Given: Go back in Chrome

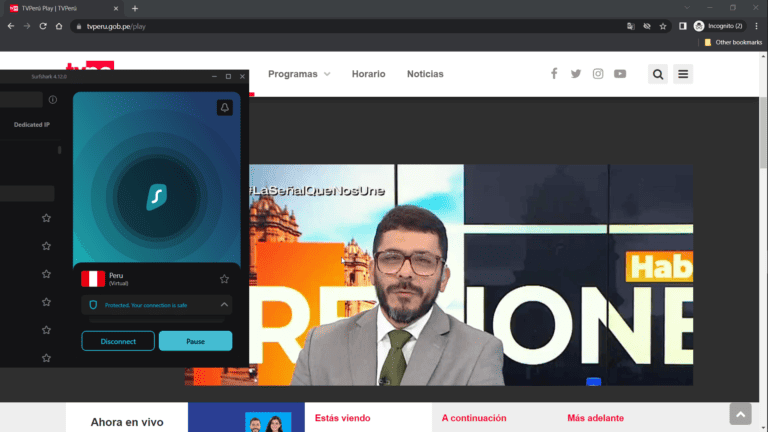Looking at the screenshot, I should coord(11,26).
